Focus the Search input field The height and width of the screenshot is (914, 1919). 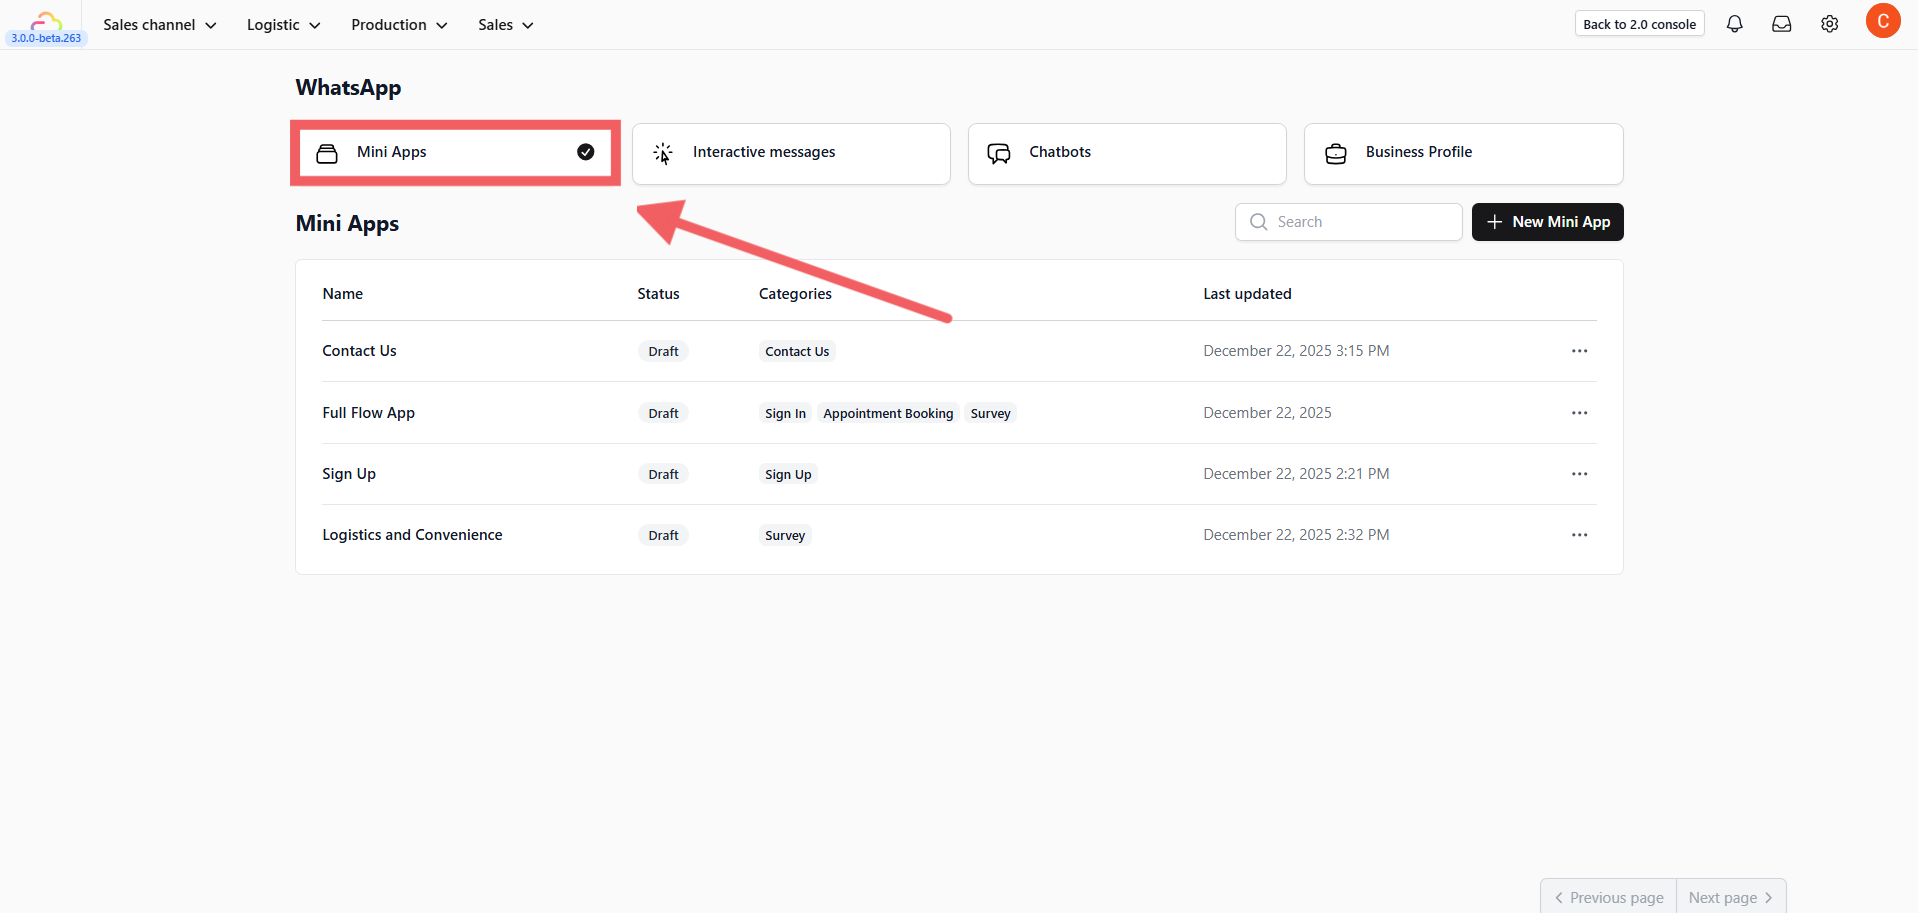tap(1348, 222)
